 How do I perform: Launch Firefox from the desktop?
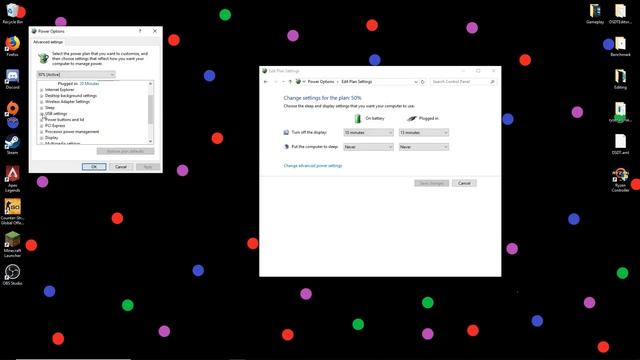click(12, 46)
